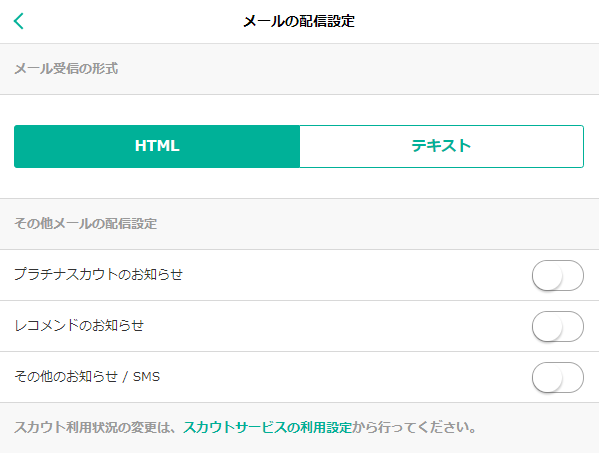Click the プラチナスカウトのお知らせ label text
This screenshot has height=453, width=601.
[99, 275]
